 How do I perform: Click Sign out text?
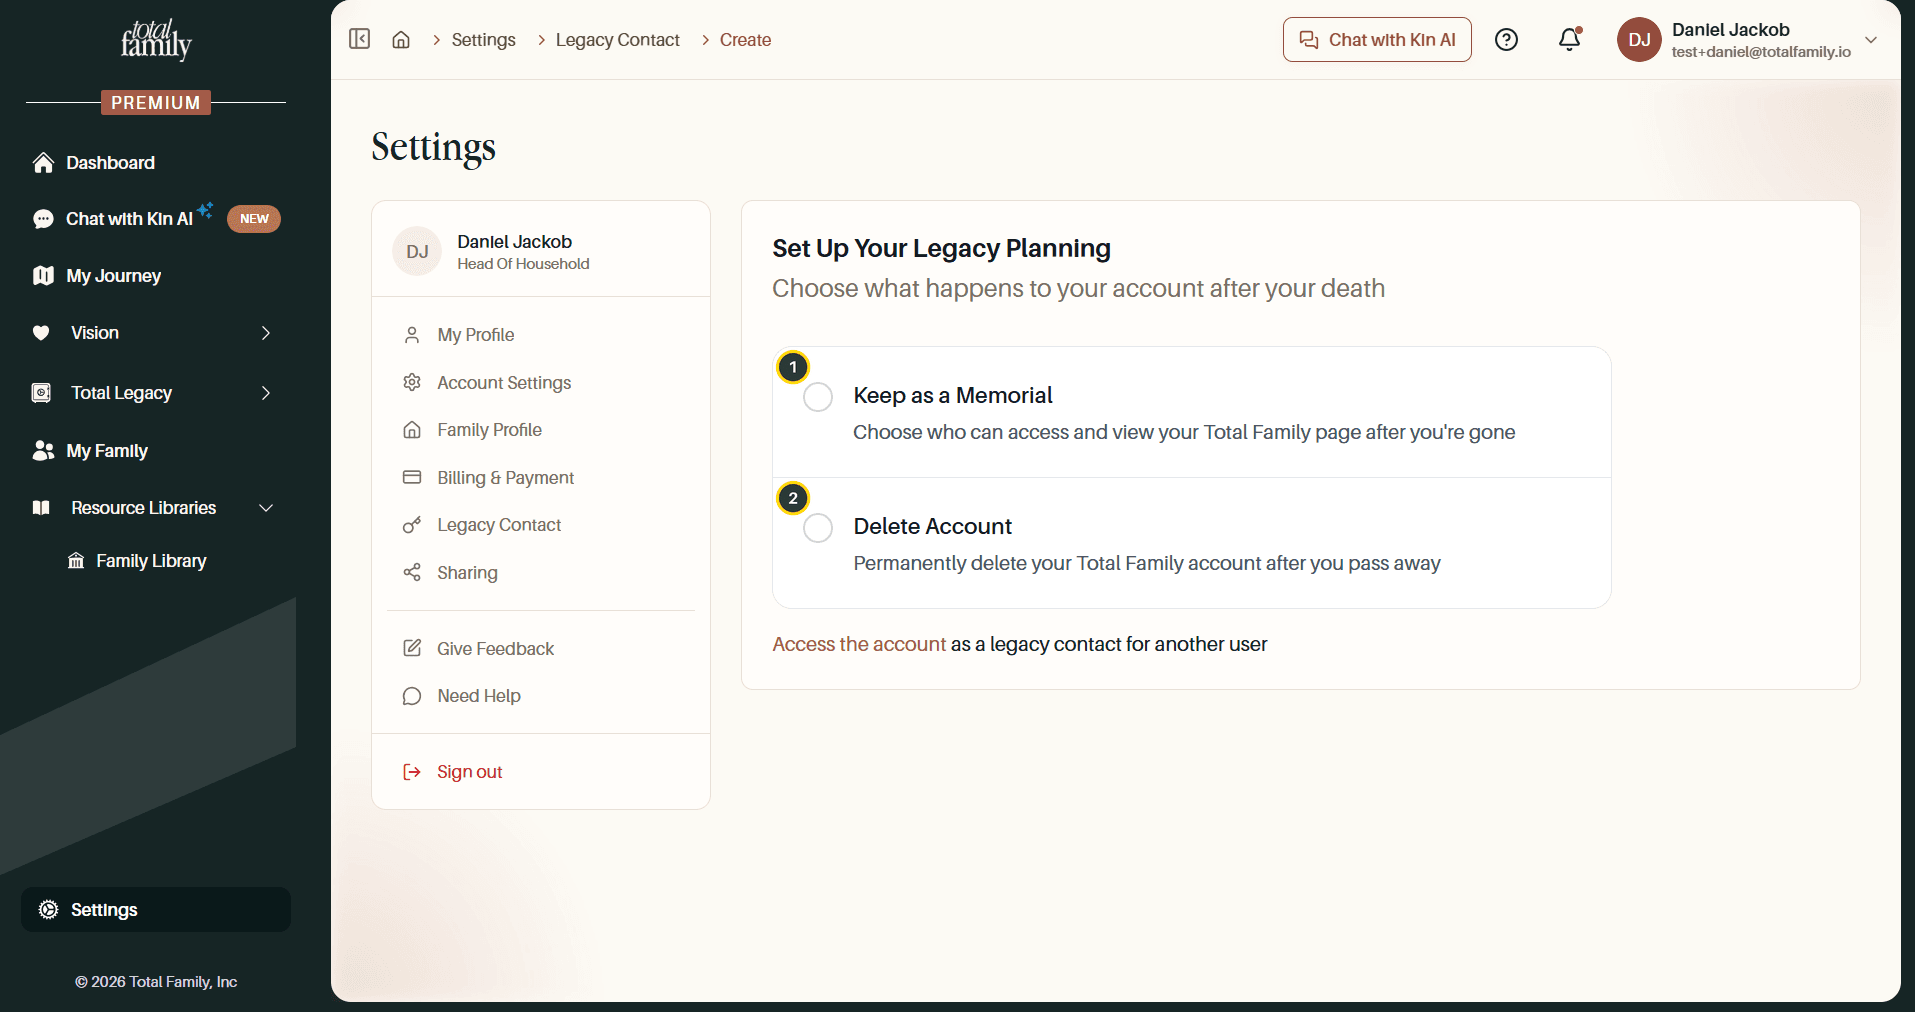pos(470,772)
